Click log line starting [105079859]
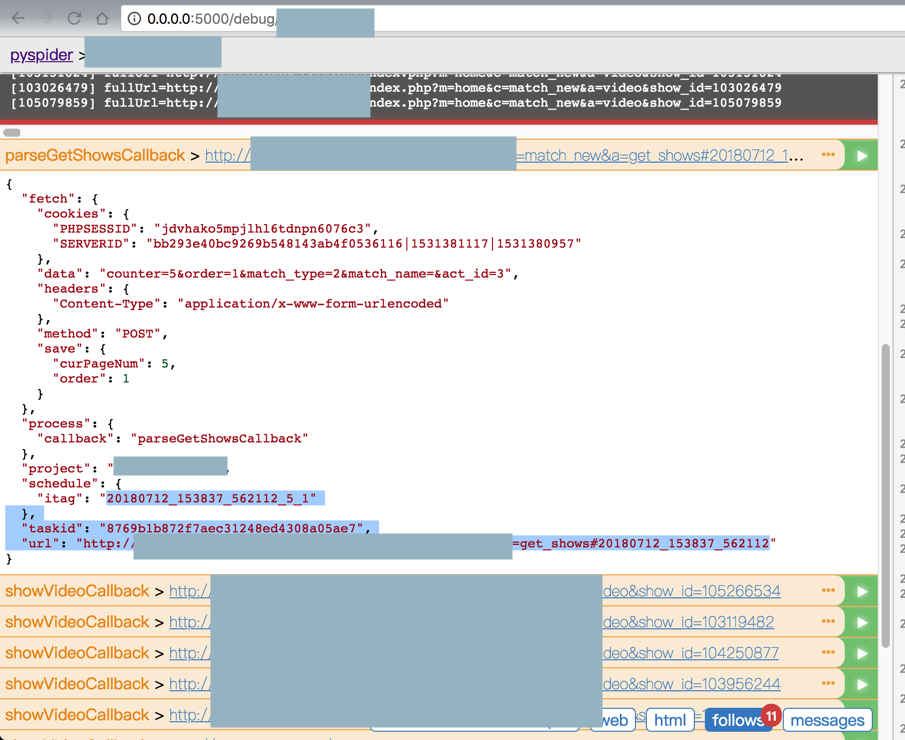Screen dimensions: 905x740 [396, 103]
